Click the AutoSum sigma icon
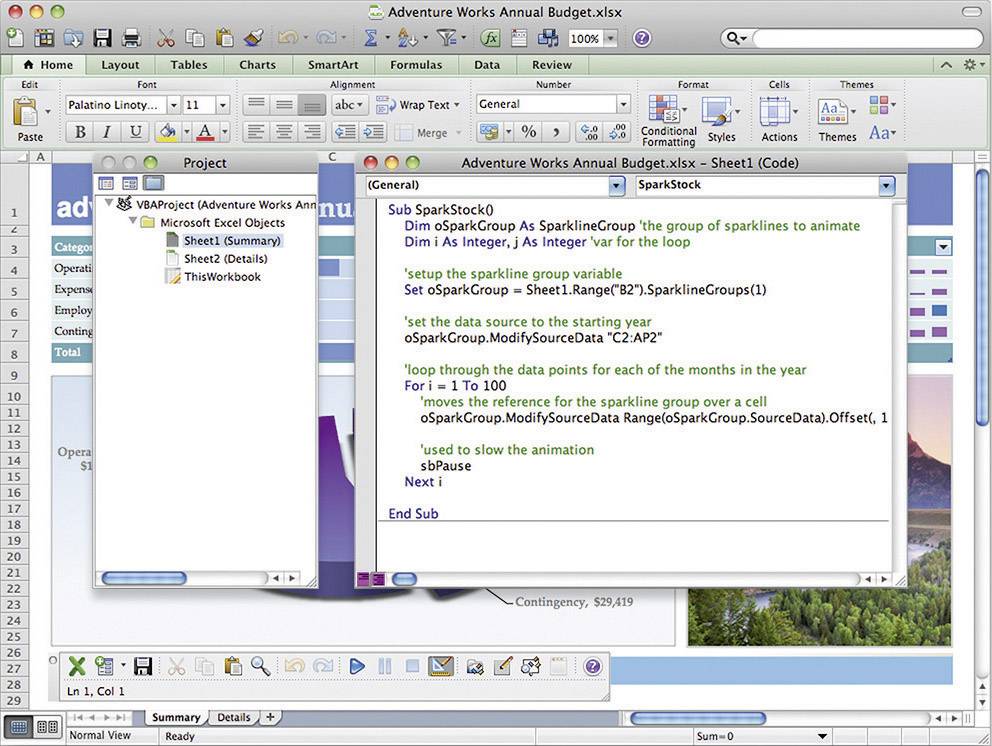Viewport: 992px width, 746px height. click(371, 39)
